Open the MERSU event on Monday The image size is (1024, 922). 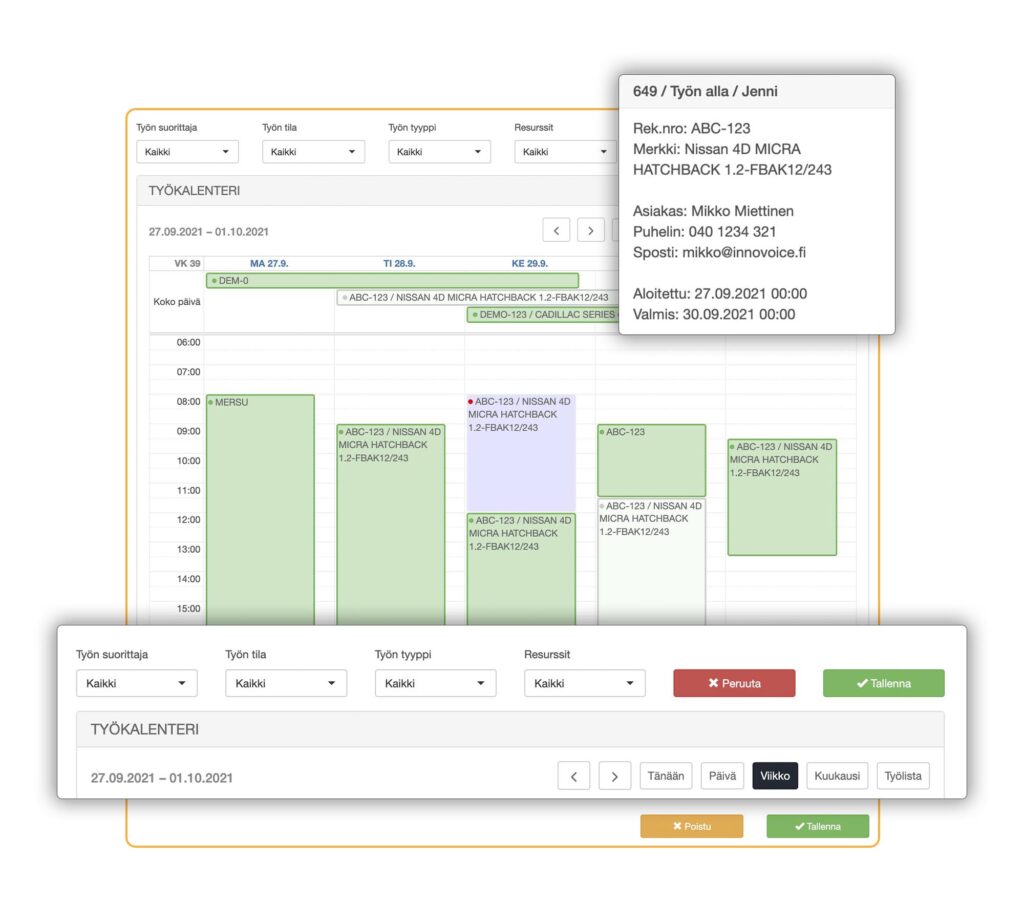(x=260, y=509)
